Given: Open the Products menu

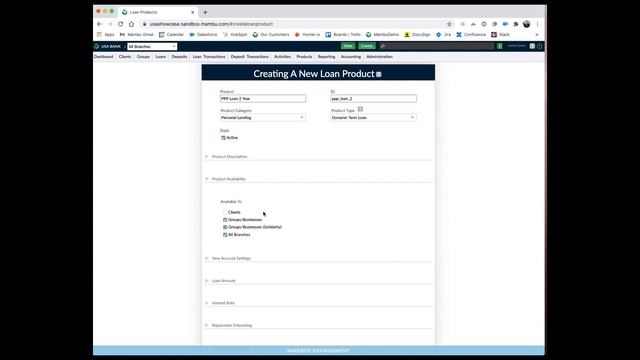Looking at the screenshot, I should click(x=304, y=57).
